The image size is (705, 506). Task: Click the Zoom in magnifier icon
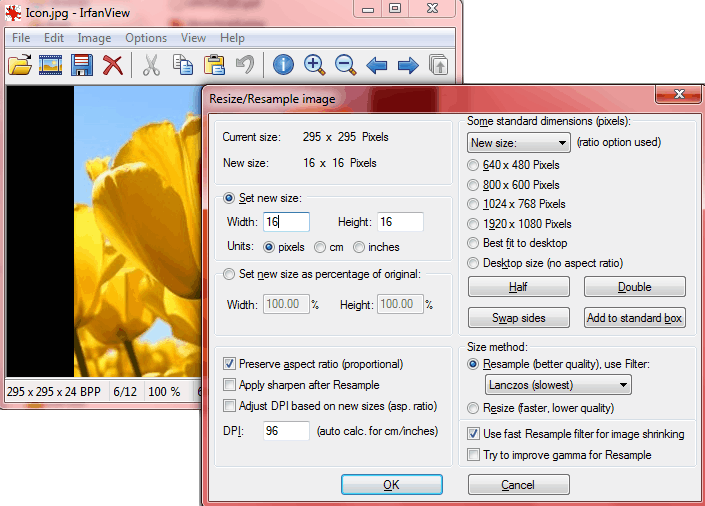click(x=314, y=66)
